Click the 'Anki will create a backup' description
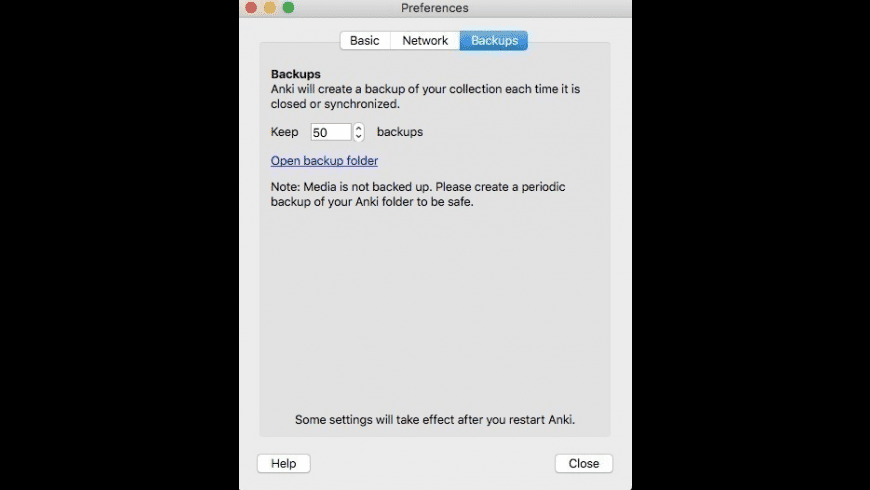Image resolution: width=870 pixels, height=490 pixels. [425, 97]
